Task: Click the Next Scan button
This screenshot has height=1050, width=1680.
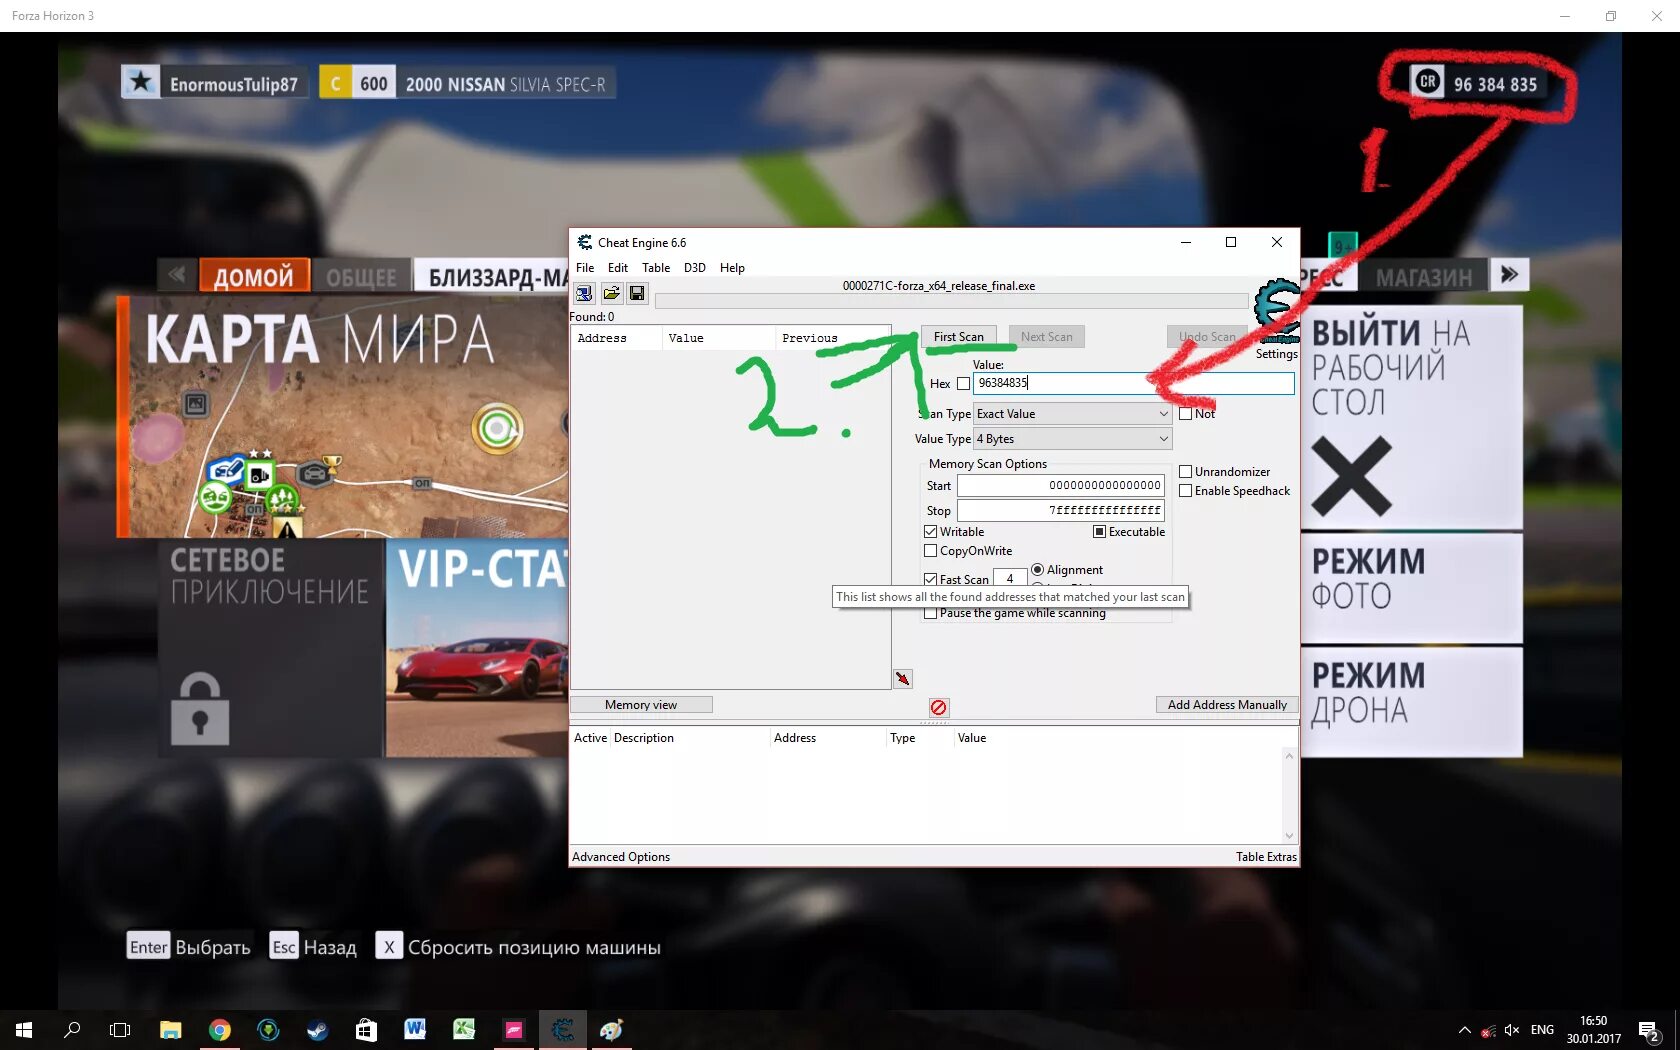Action: 1047,337
